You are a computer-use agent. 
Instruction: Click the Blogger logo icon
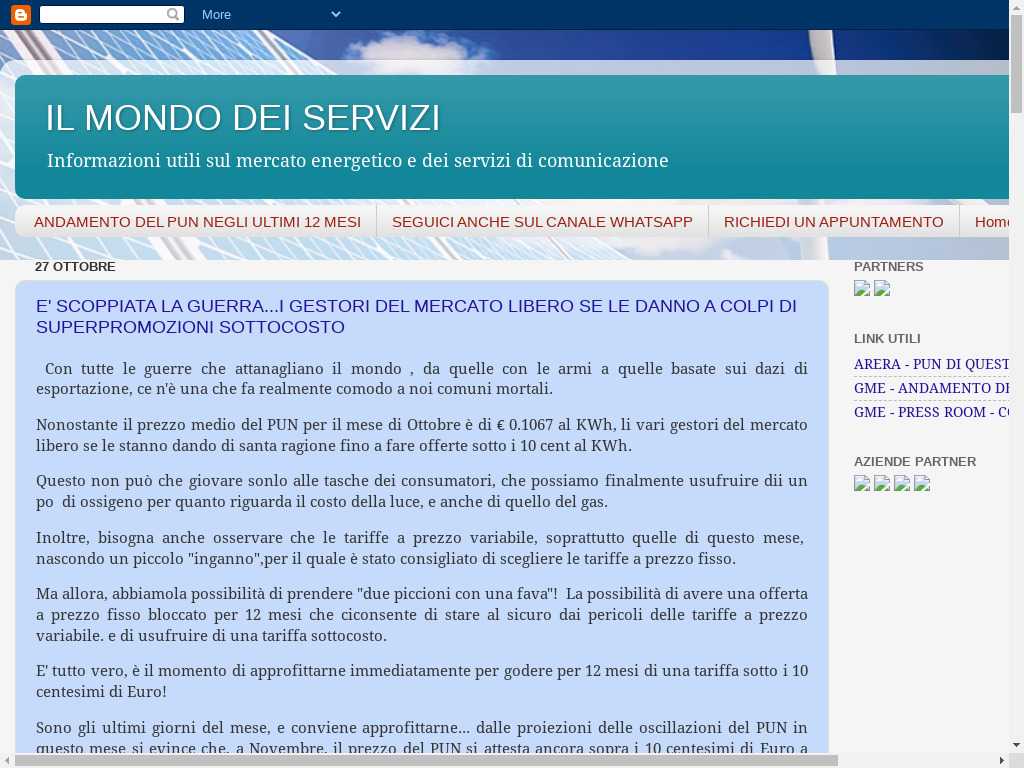[20, 14]
